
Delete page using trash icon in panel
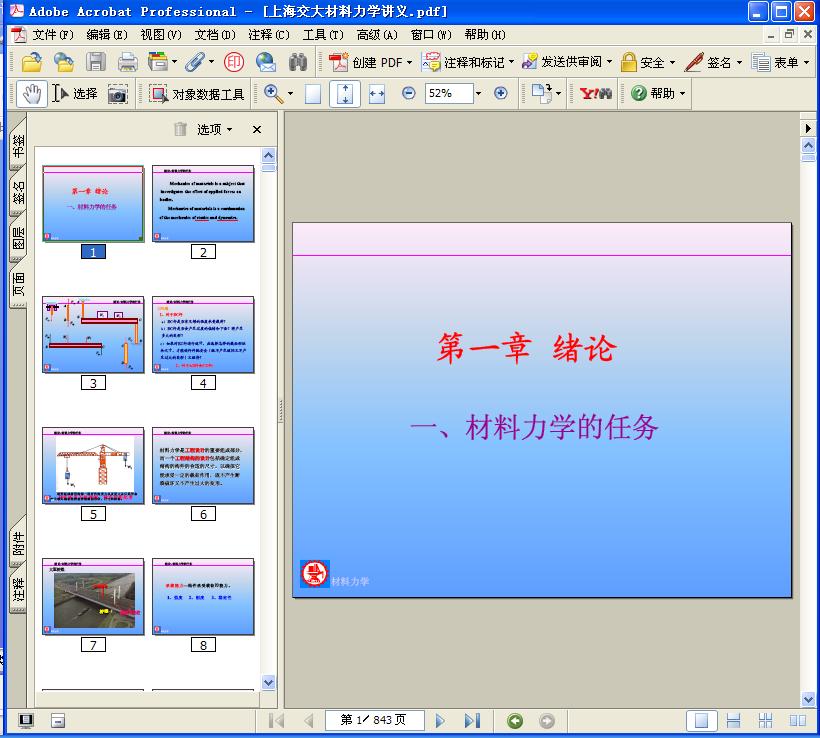180,129
